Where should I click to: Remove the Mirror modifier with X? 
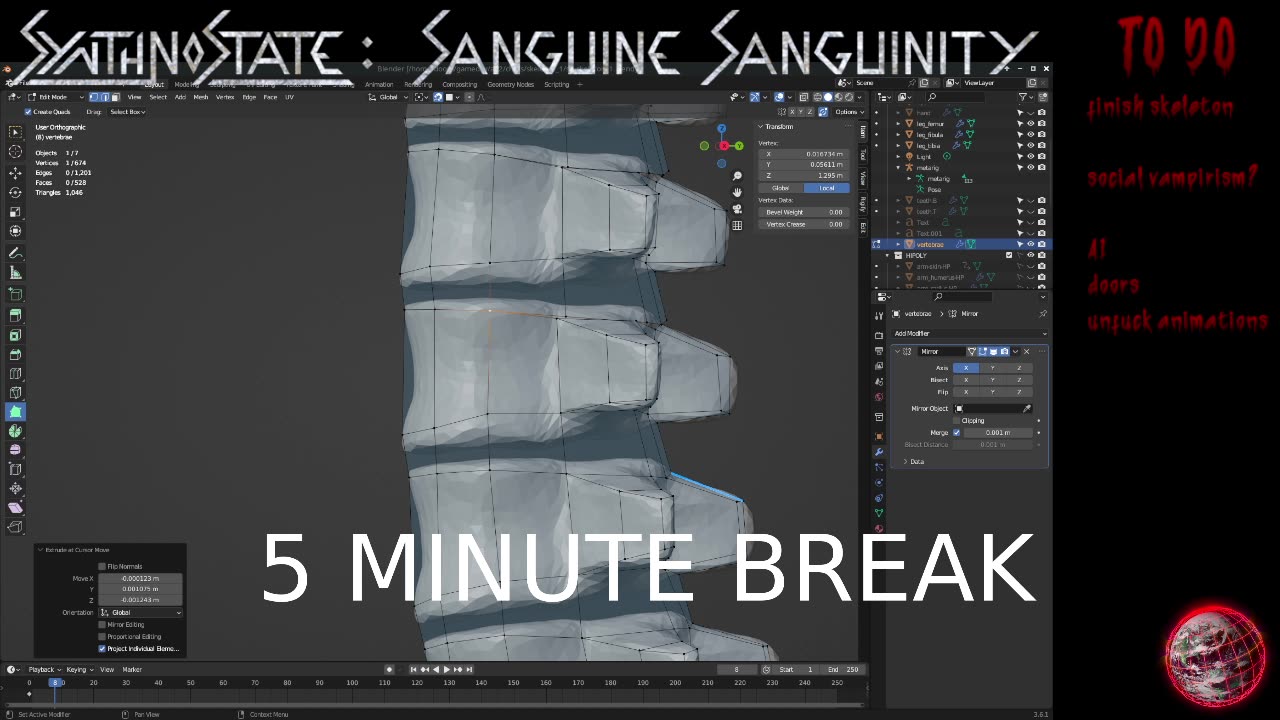(x=1026, y=351)
